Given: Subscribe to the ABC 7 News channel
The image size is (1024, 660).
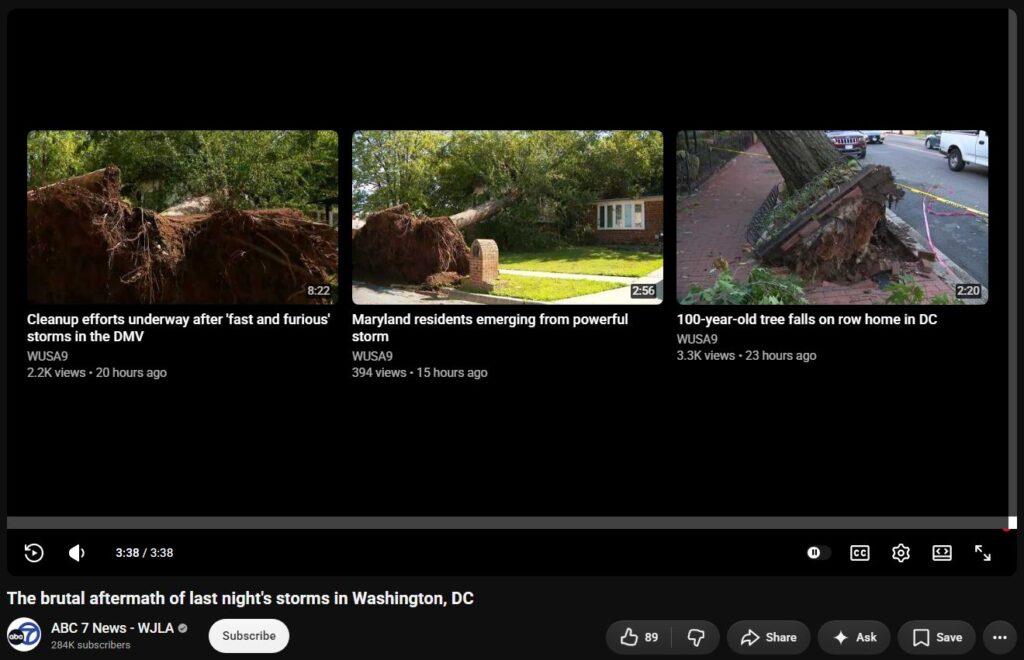Looking at the screenshot, I should point(249,636).
